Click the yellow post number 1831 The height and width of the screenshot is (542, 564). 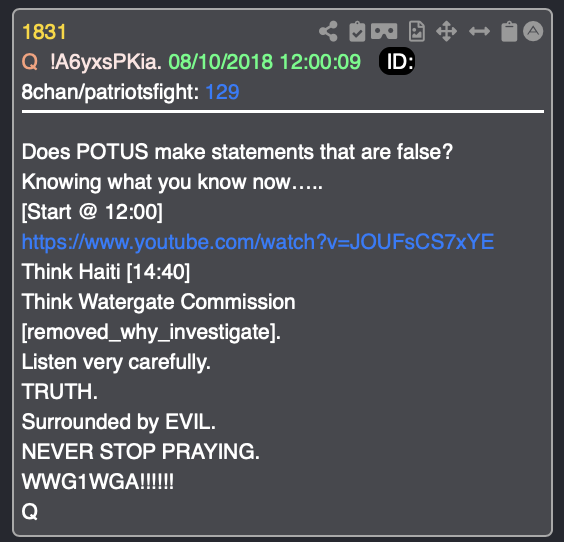point(44,32)
